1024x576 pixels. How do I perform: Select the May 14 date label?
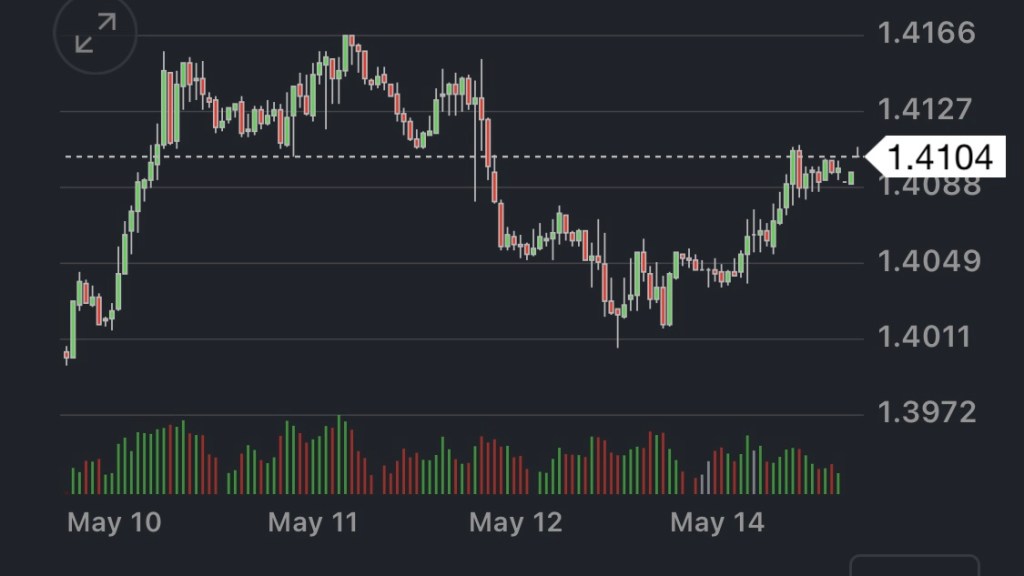click(716, 523)
